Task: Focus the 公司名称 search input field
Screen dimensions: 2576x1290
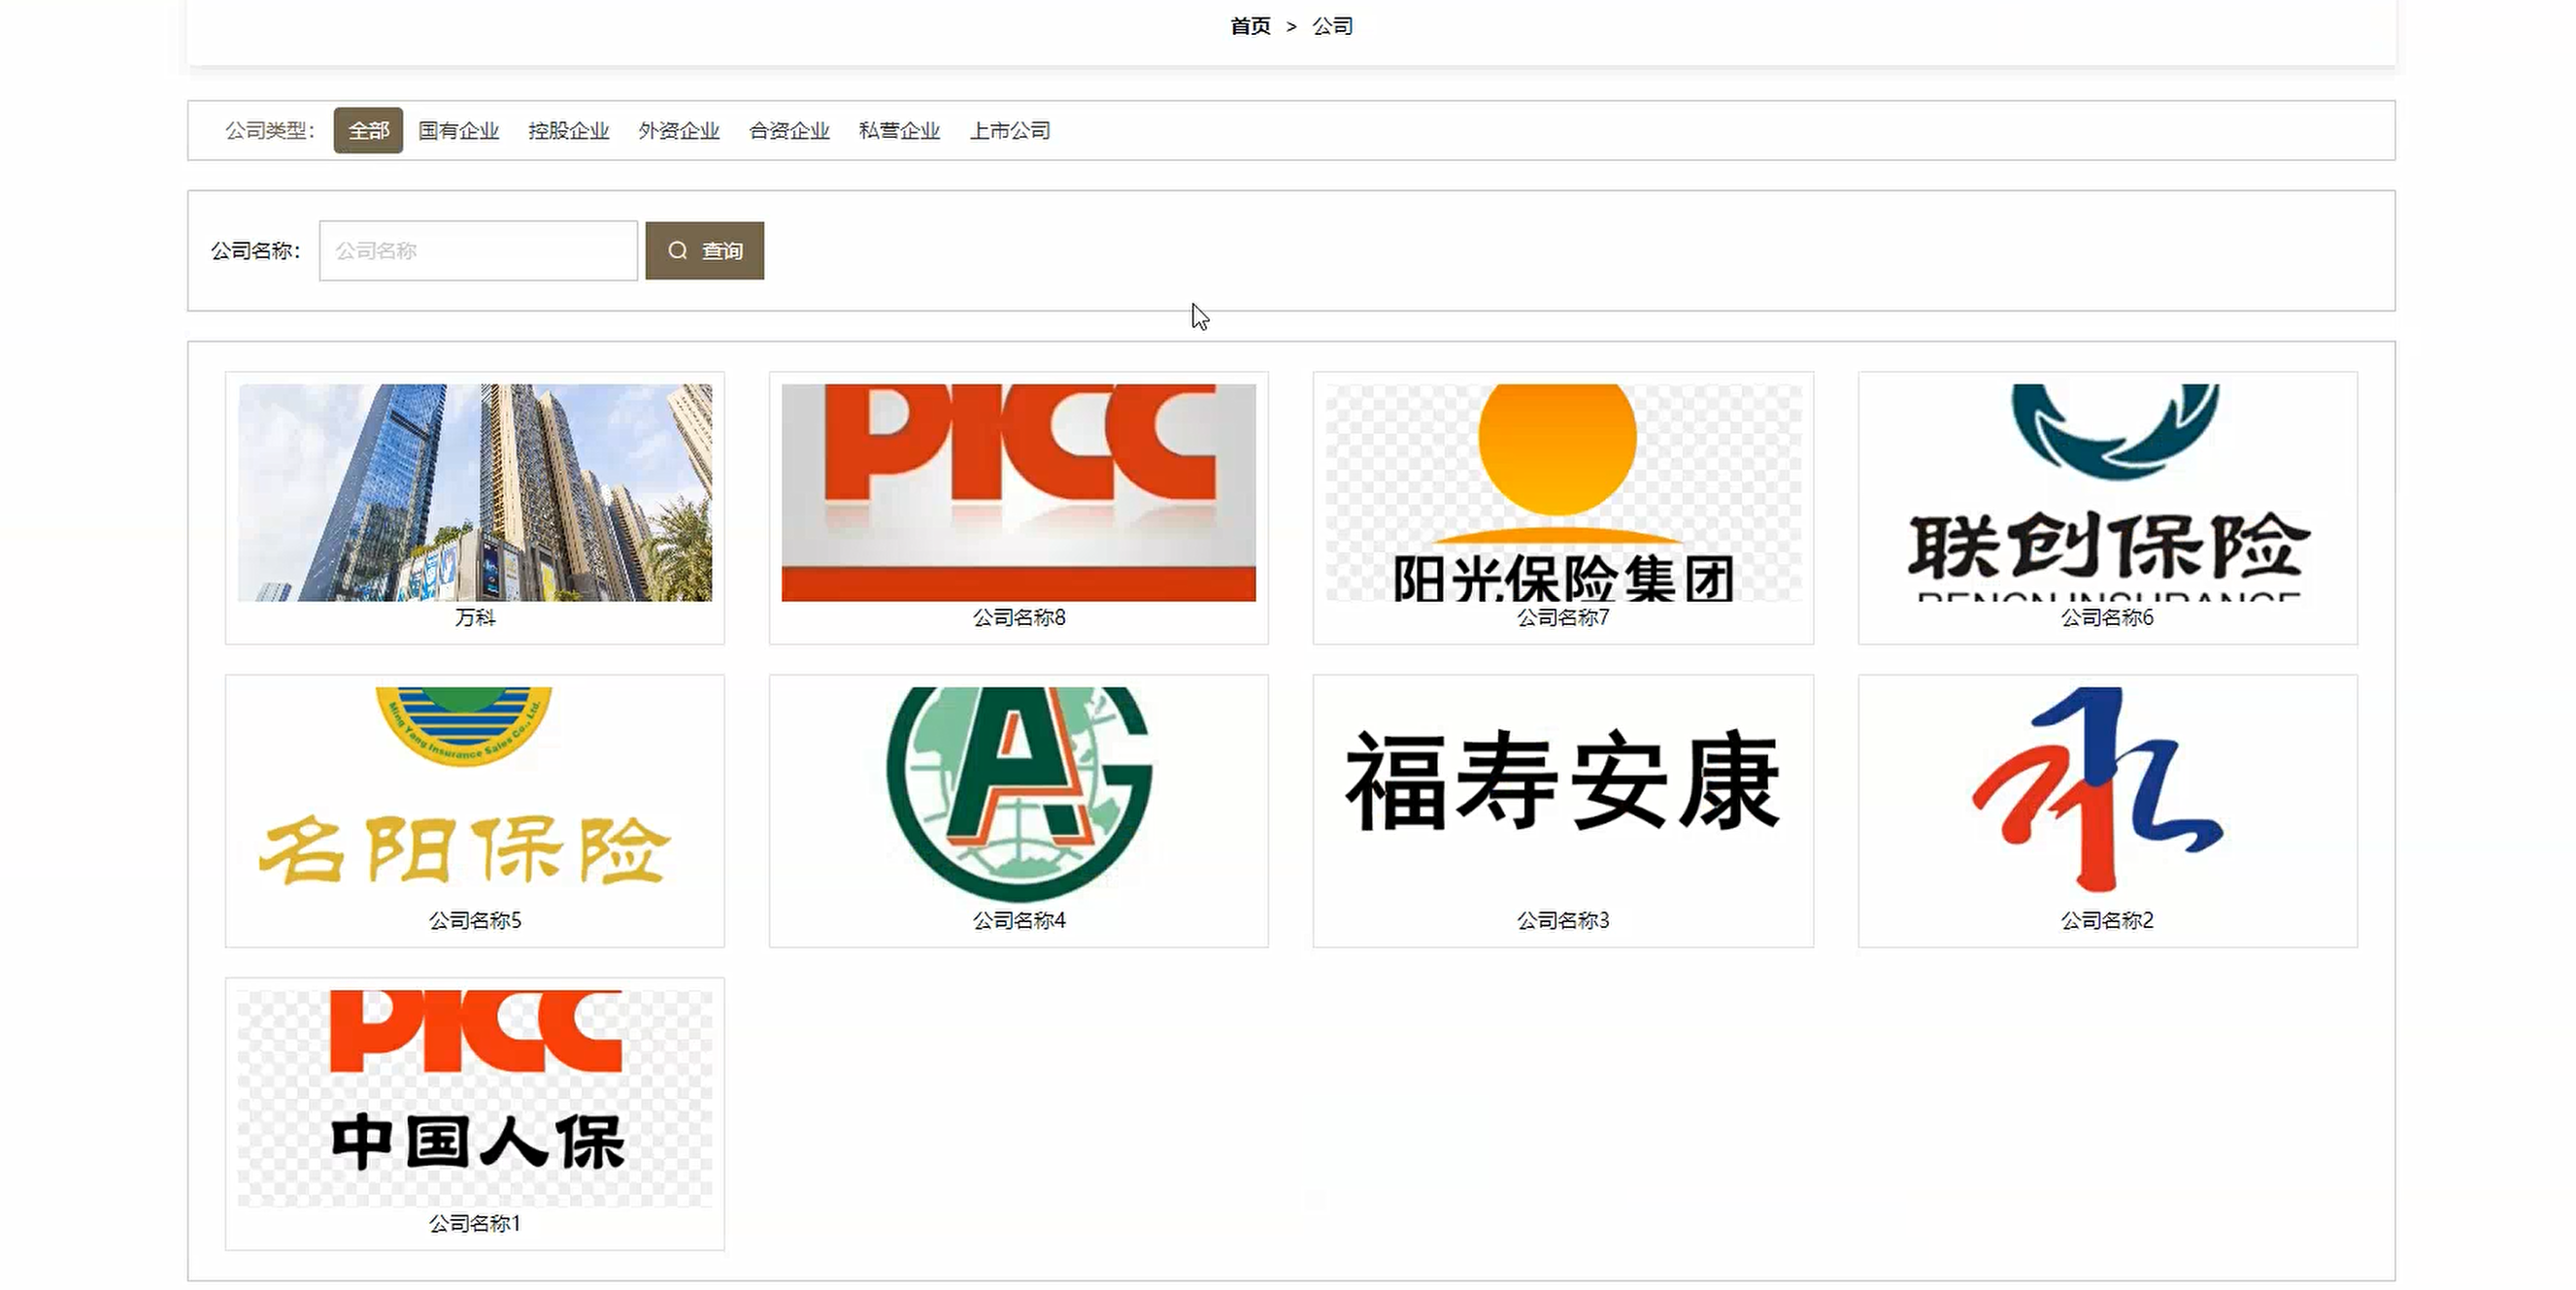Action: pyautogui.click(x=478, y=250)
